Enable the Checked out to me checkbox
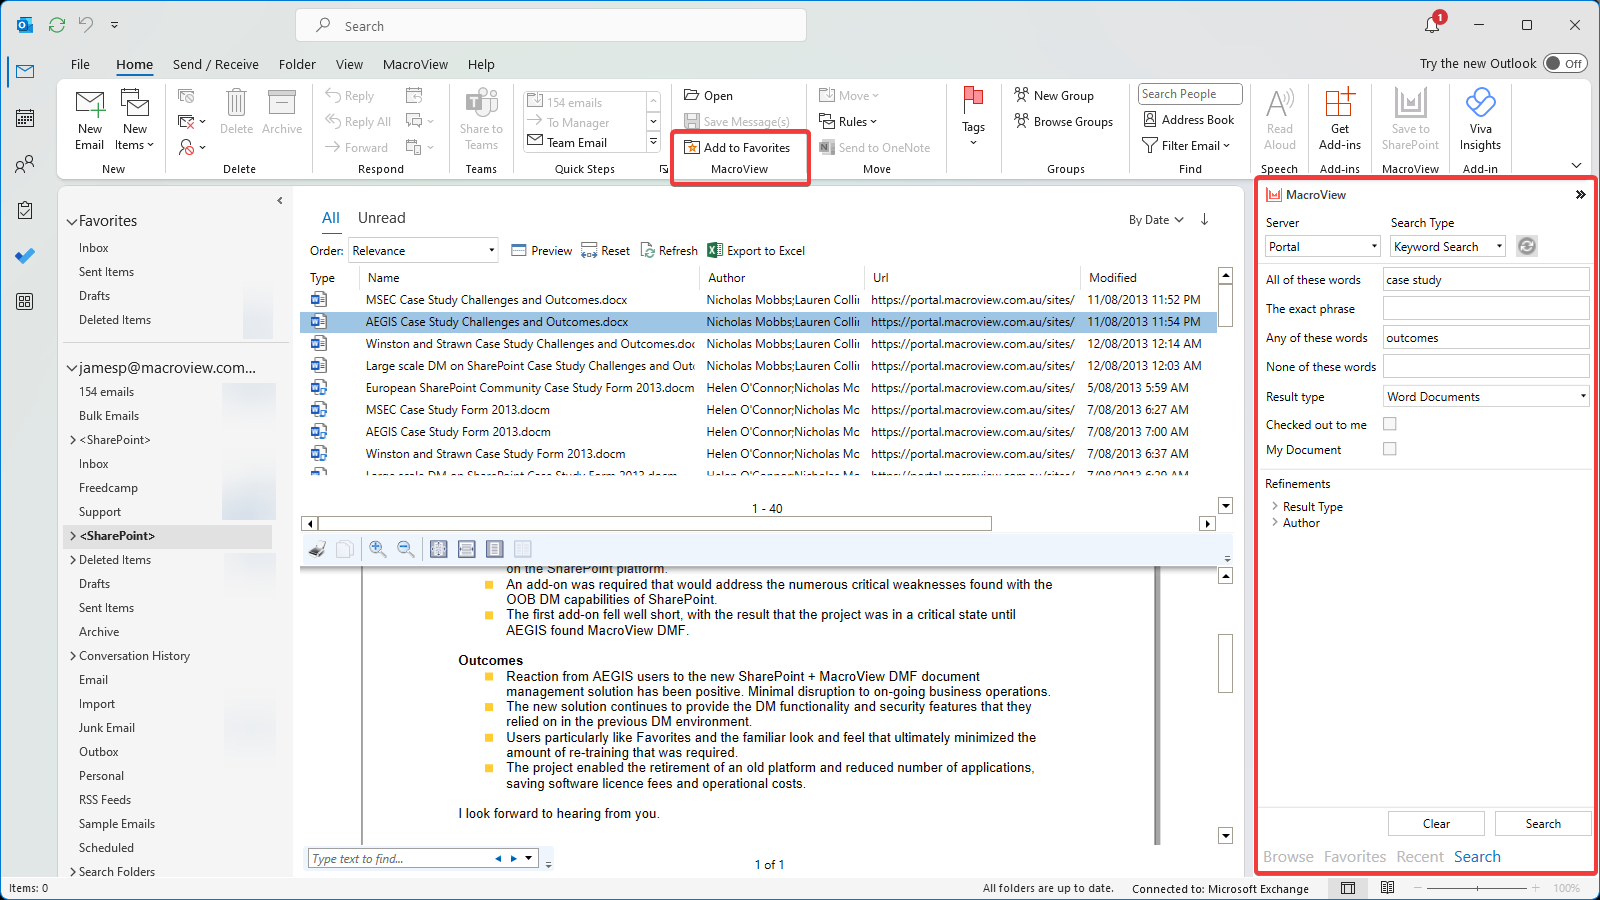The image size is (1600, 900). [1389, 423]
